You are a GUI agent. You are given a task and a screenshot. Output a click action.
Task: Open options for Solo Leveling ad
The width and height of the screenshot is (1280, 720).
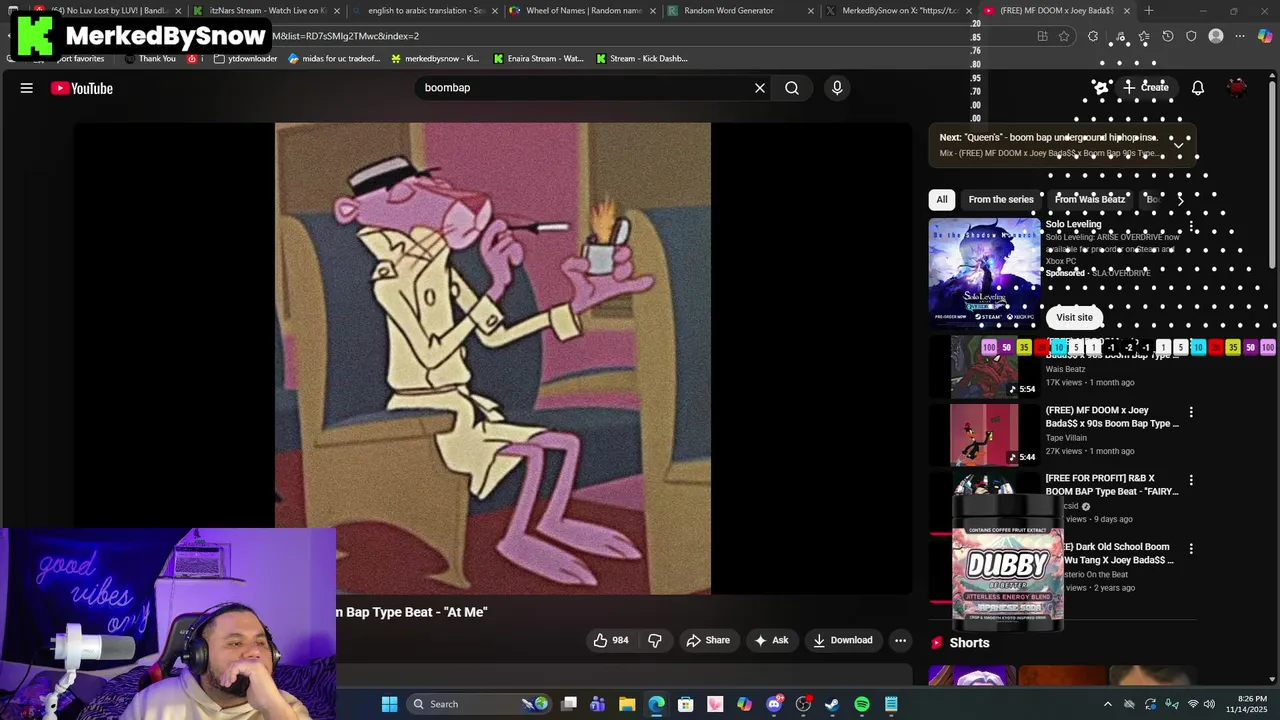click(1190, 225)
